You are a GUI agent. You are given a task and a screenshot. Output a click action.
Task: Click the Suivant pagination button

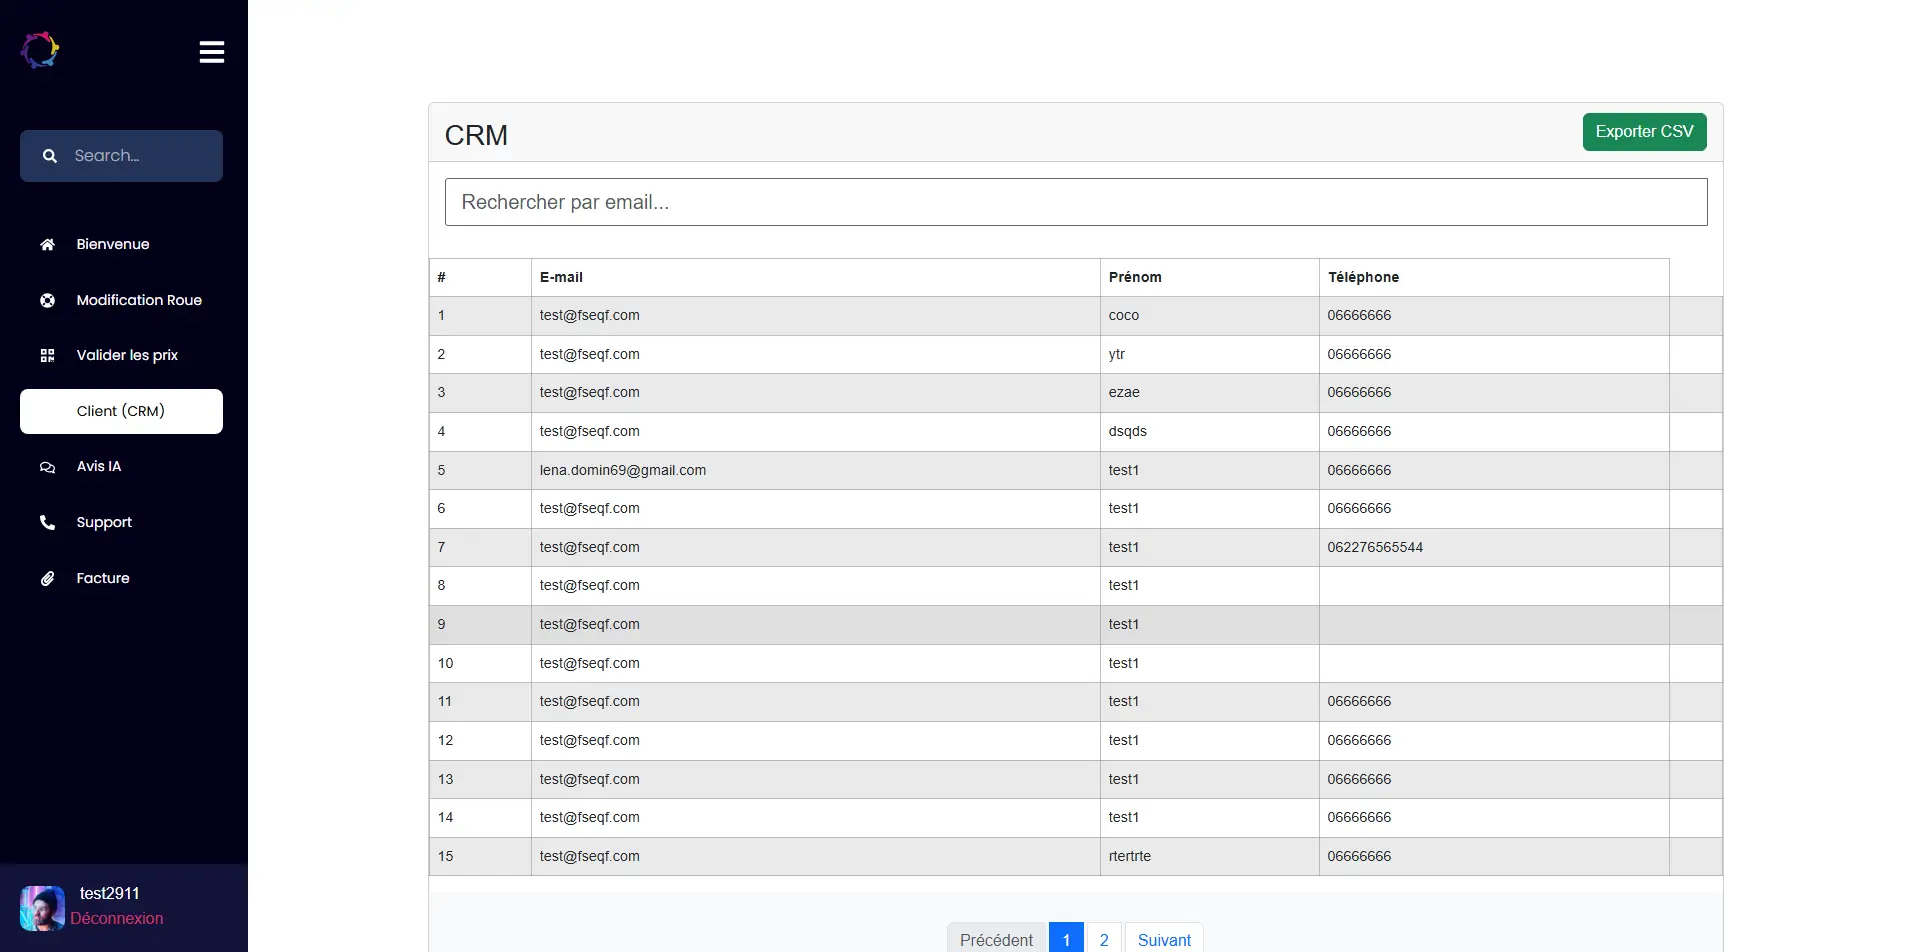tap(1164, 939)
